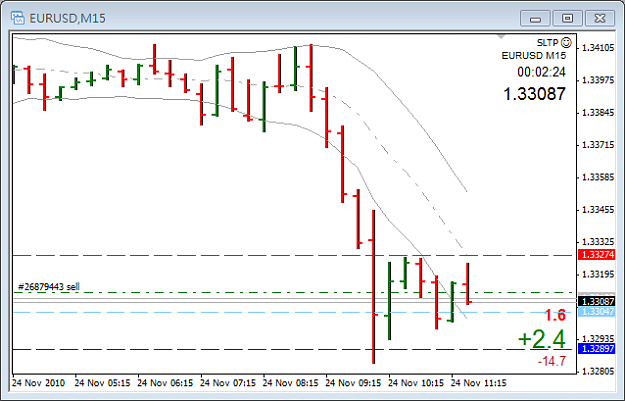625x401 pixels.
Task: Click the 1.33195 price scale label
Action: pyautogui.click(x=598, y=274)
